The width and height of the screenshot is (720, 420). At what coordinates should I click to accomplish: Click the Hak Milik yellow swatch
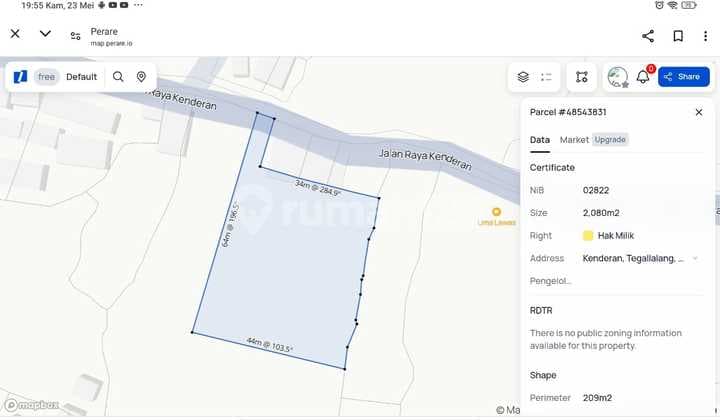pos(588,235)
